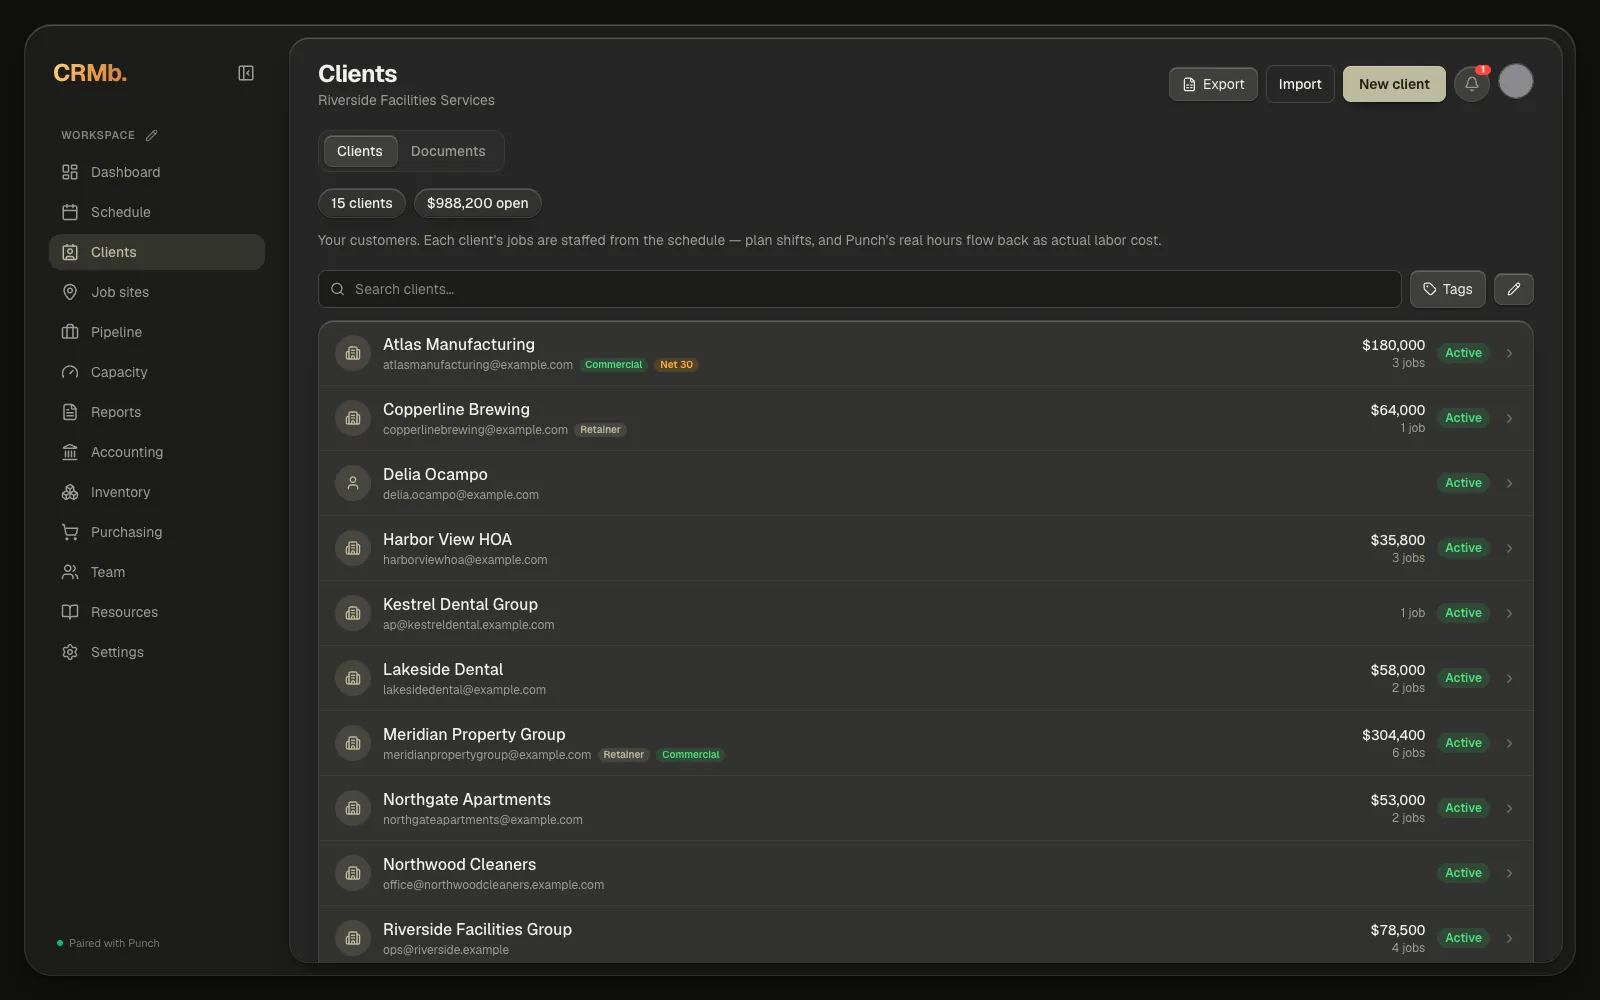Click Import button
1600x1000 pixels.
point(1300,84)
